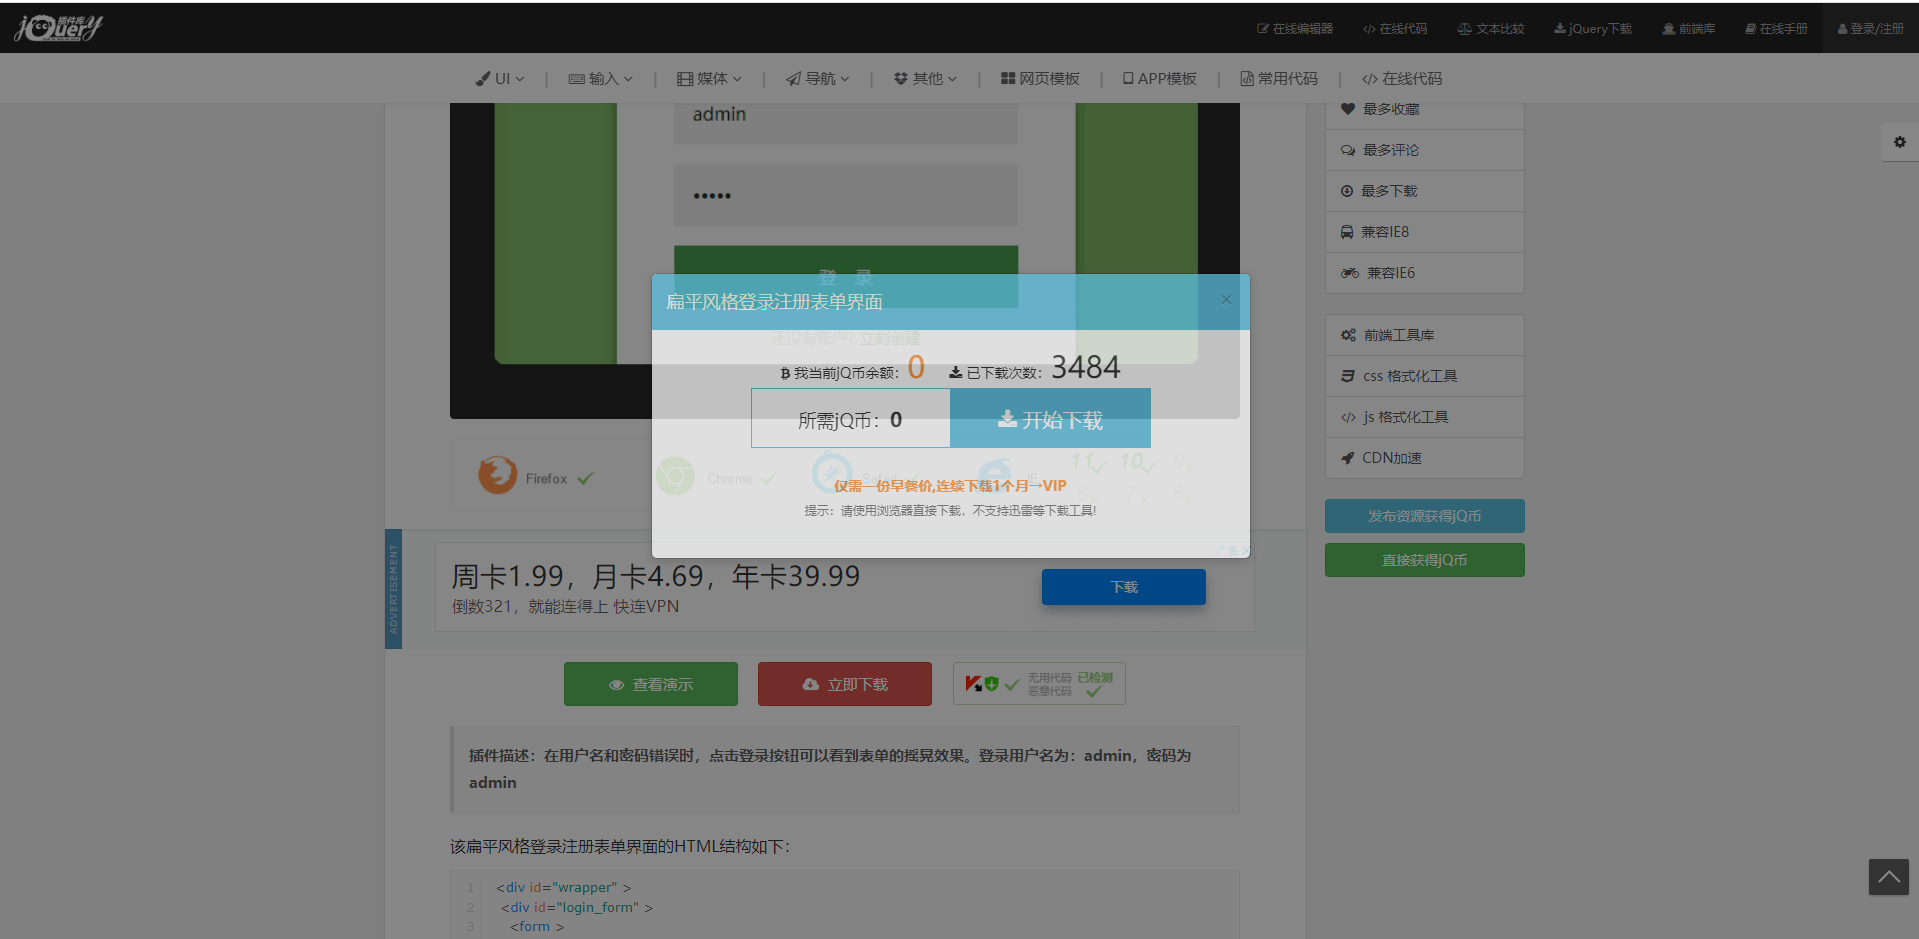
Task: Click the Kaspersky security check badge
Action: coord(1039,684)
